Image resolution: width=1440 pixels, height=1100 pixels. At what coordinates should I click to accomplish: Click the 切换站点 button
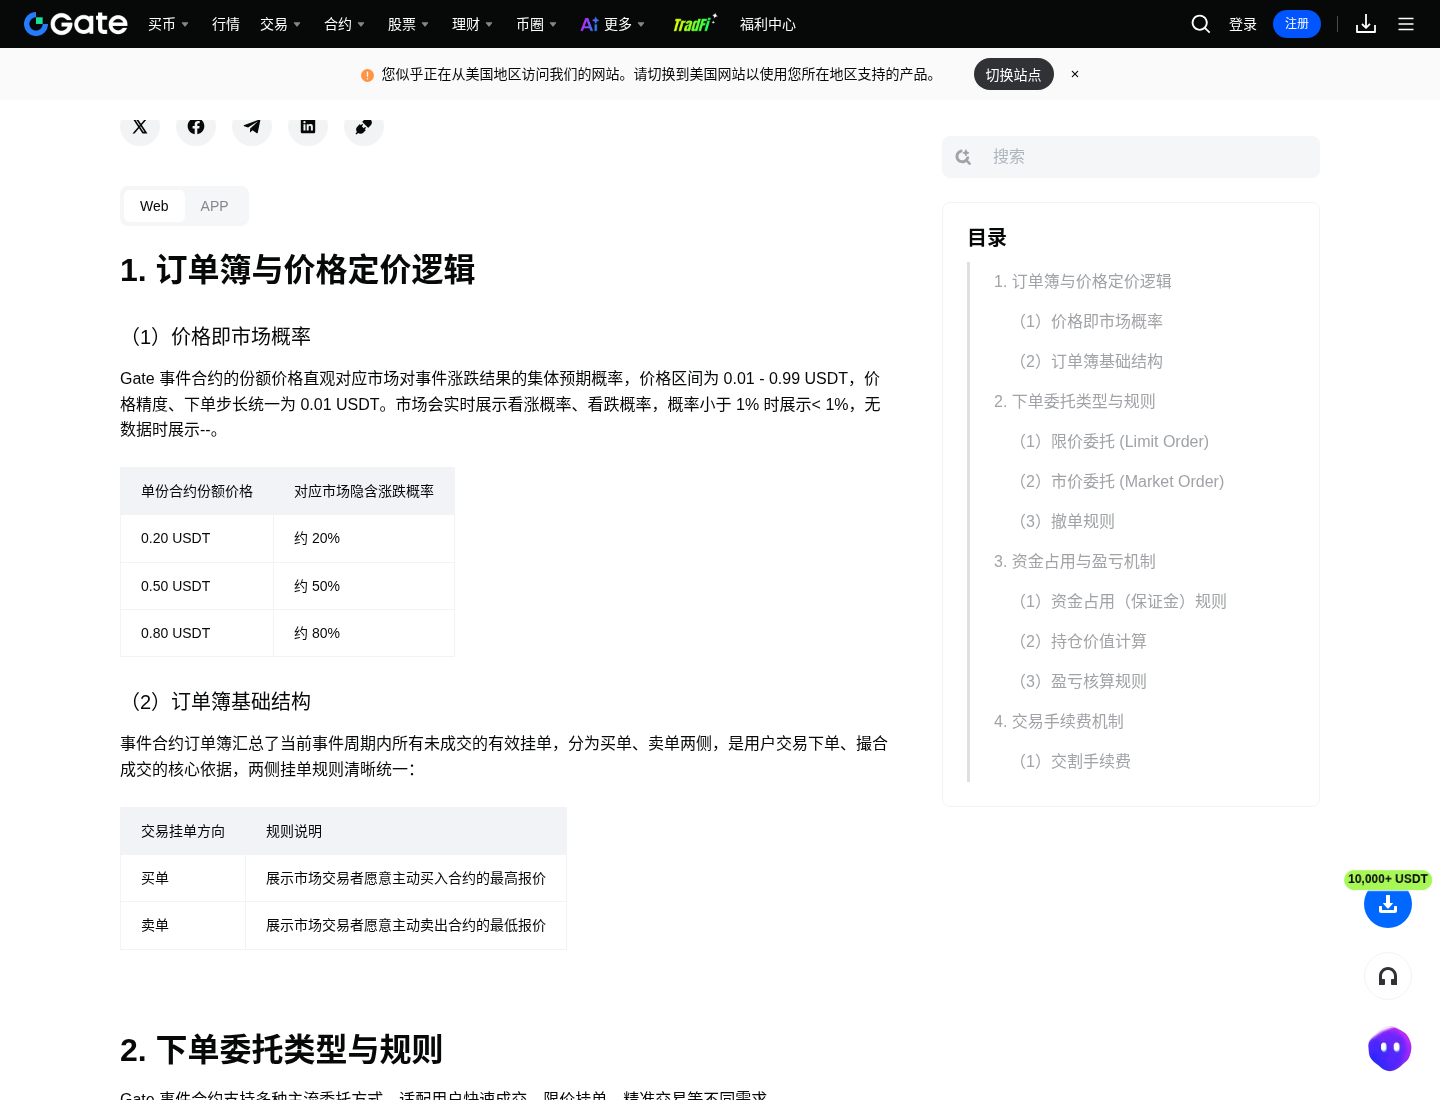(x=1013, y=74)
